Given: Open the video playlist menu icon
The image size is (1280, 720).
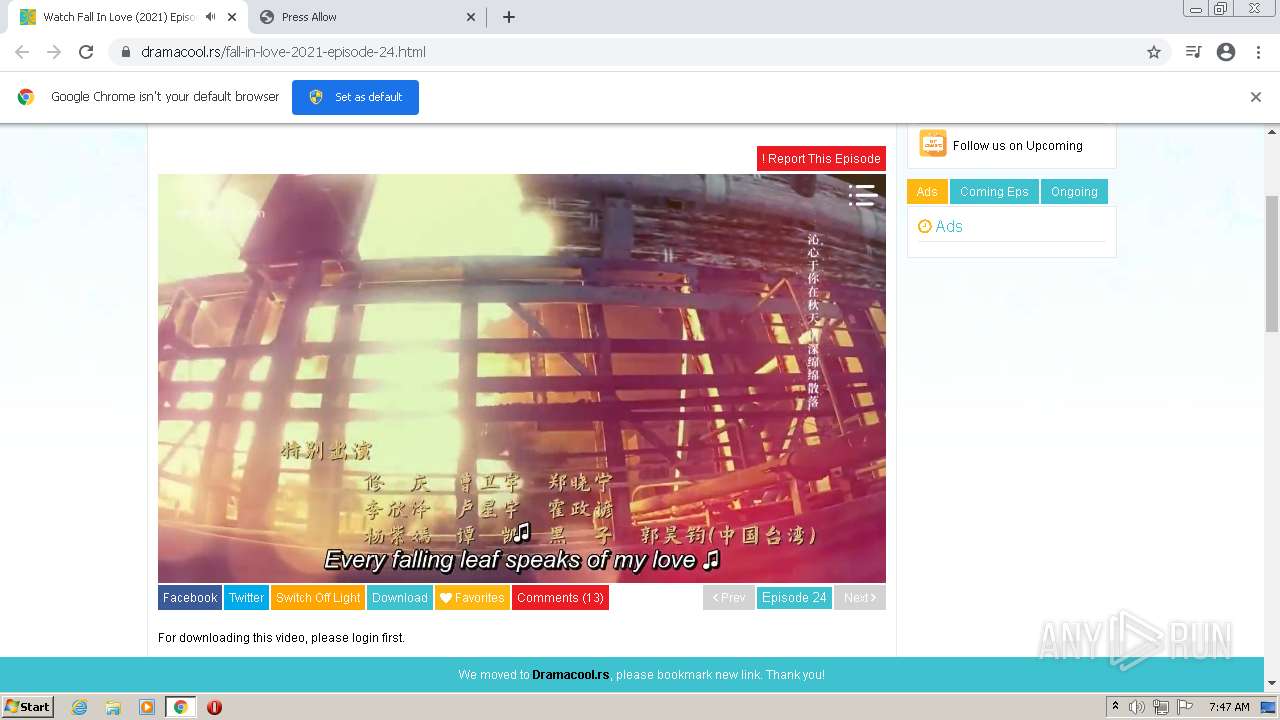Looking at the screenshot, I should [x=862, y=195].
